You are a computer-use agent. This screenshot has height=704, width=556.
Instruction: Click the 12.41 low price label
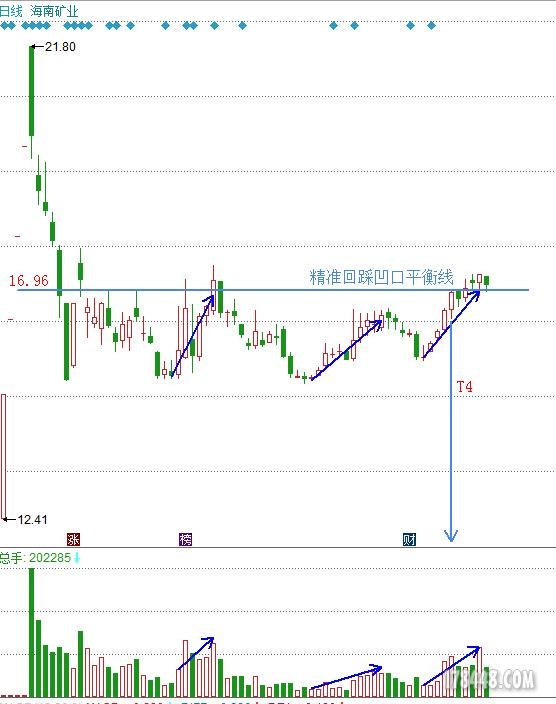[32, 519]
